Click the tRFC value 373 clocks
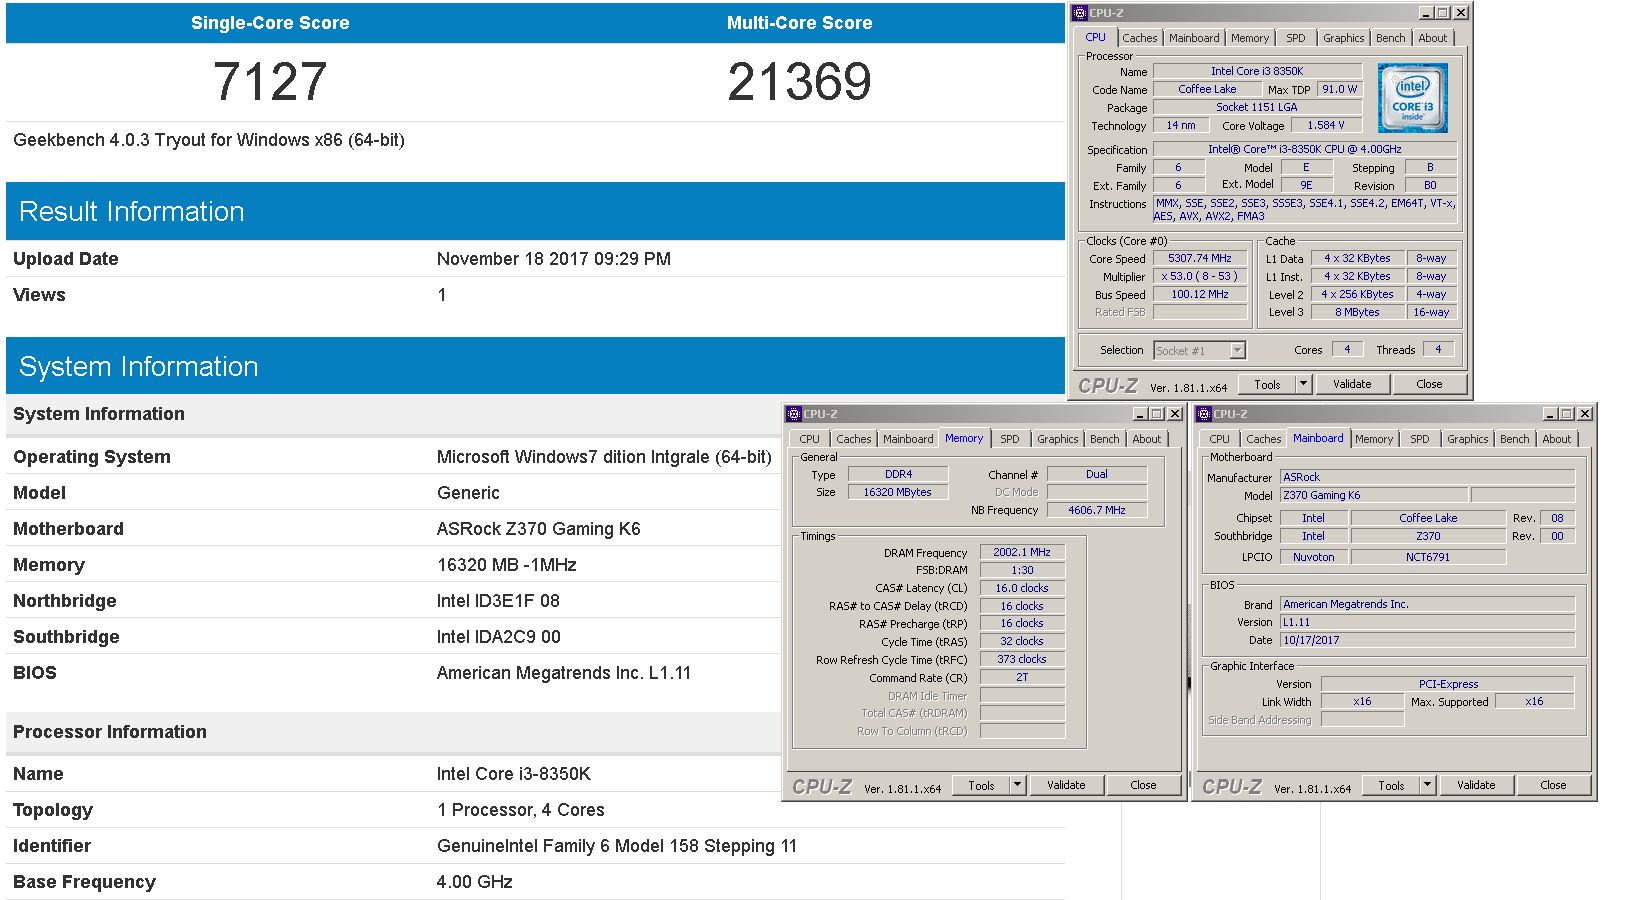Screen dimensions: 1639x900 1022,659
